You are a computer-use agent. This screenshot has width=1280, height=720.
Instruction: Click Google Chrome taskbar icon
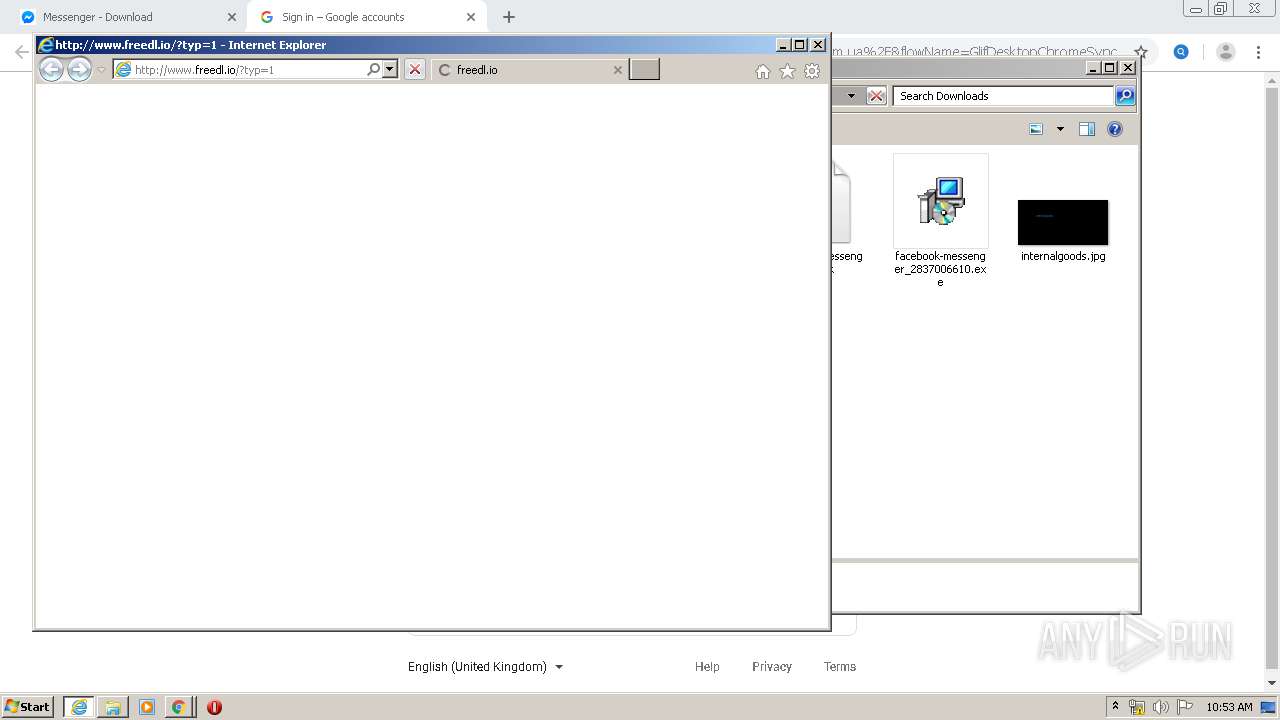pos(178,707)
